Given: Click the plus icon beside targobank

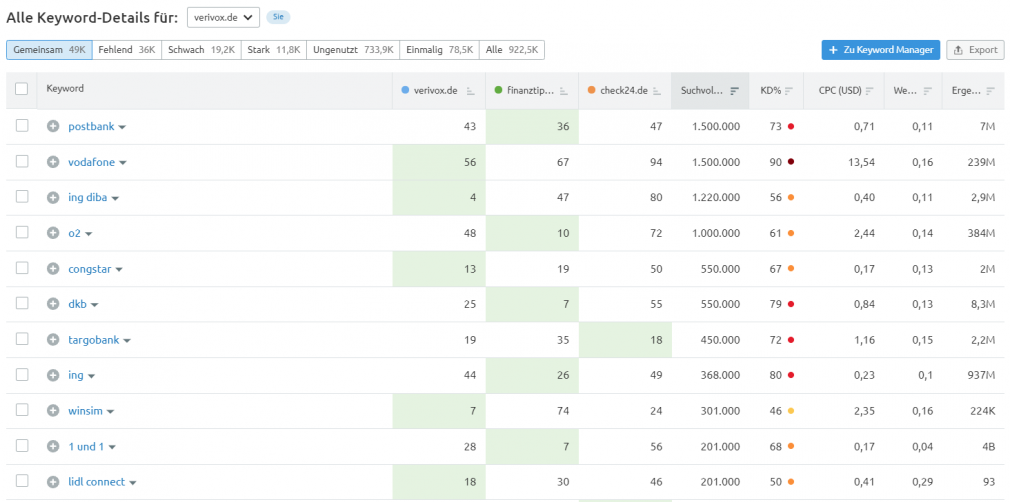Looking at the screenshot, I should [53, 339].
